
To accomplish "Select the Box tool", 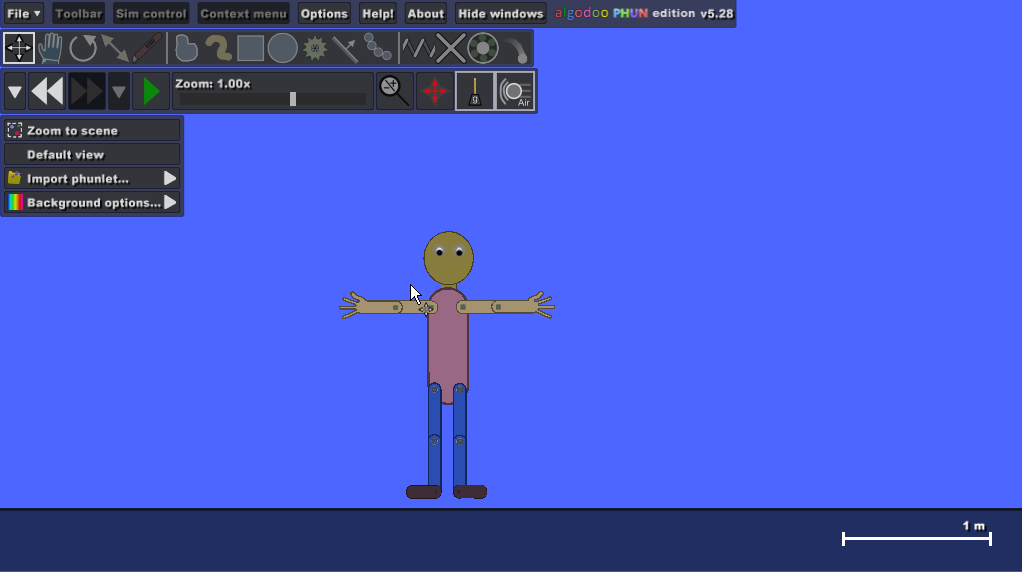I will (250, 48).
